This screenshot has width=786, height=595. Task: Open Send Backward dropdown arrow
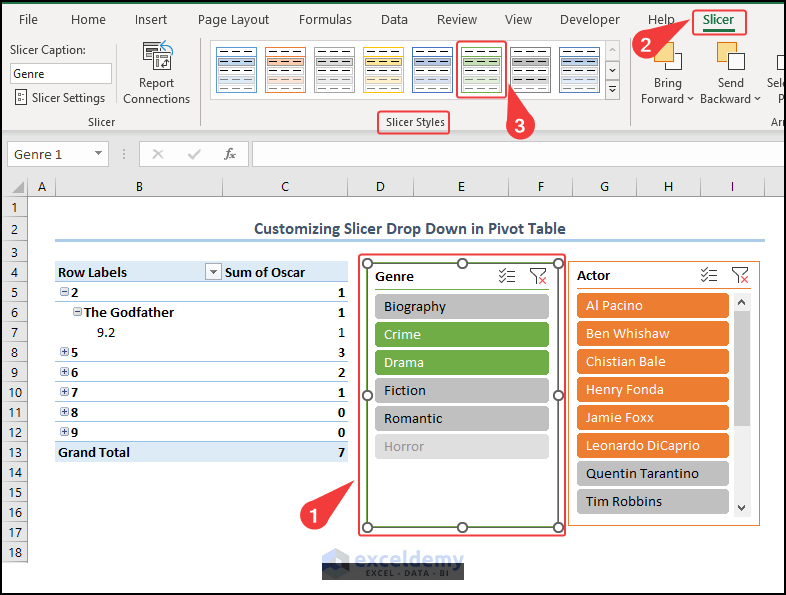coord(757,99)
